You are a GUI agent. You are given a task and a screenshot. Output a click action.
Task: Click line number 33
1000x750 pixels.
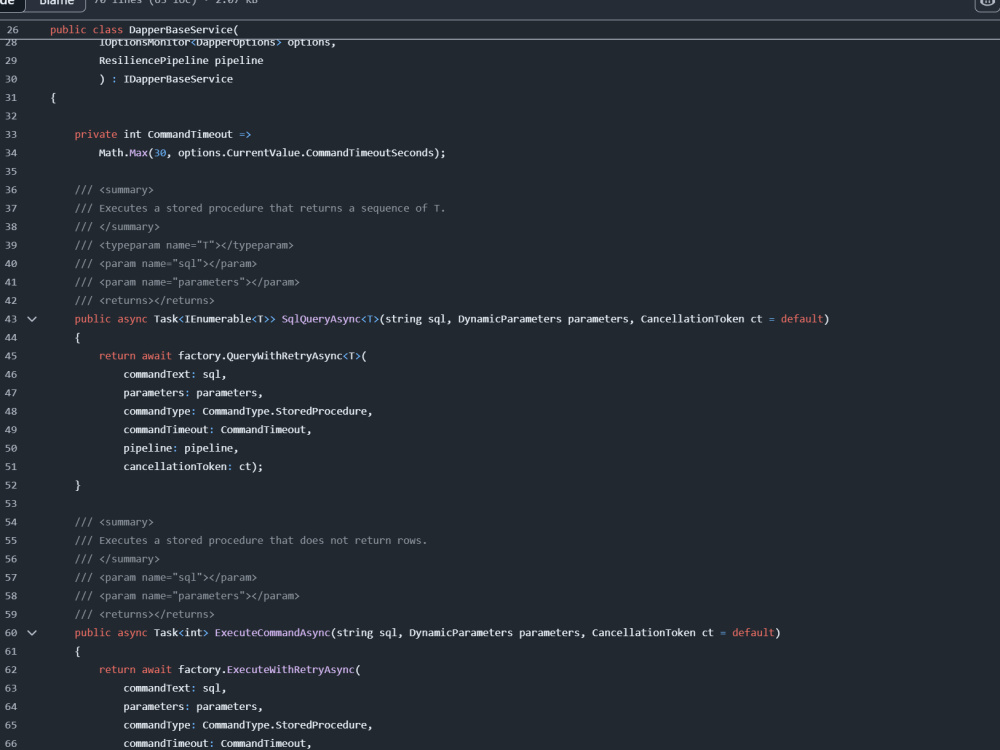click(x=11, y=135)
